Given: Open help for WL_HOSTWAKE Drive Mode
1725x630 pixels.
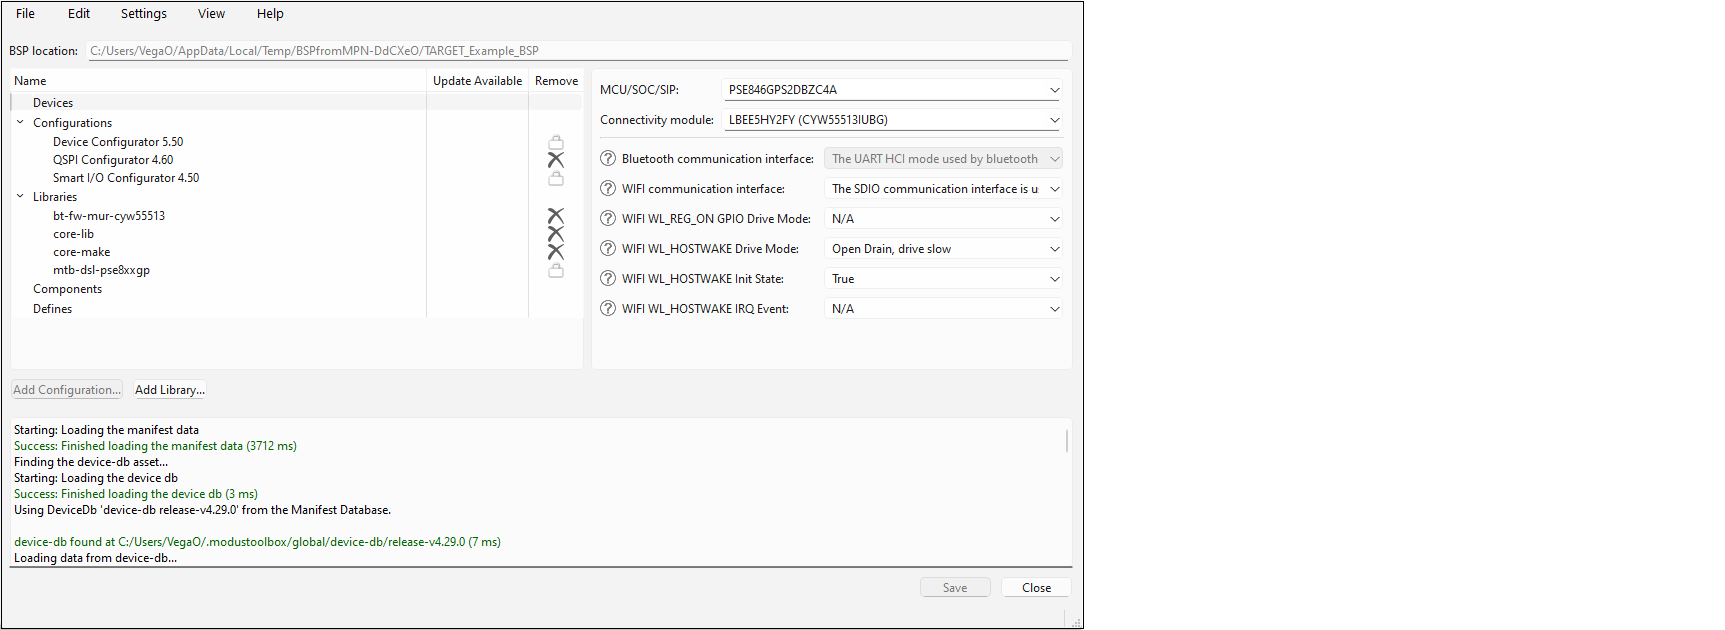Looking at the screenshot, I should tap(608, 249).
